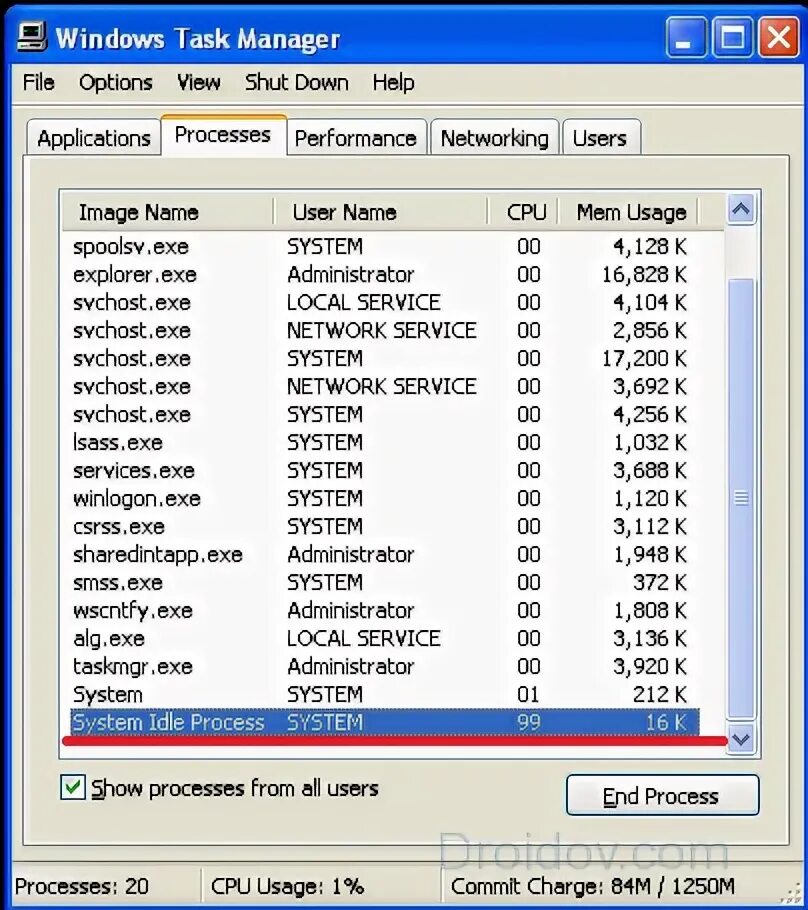Screen dimensions: 808x910
Task: Sort by CPU column header
Action: [x=524, y=212]
